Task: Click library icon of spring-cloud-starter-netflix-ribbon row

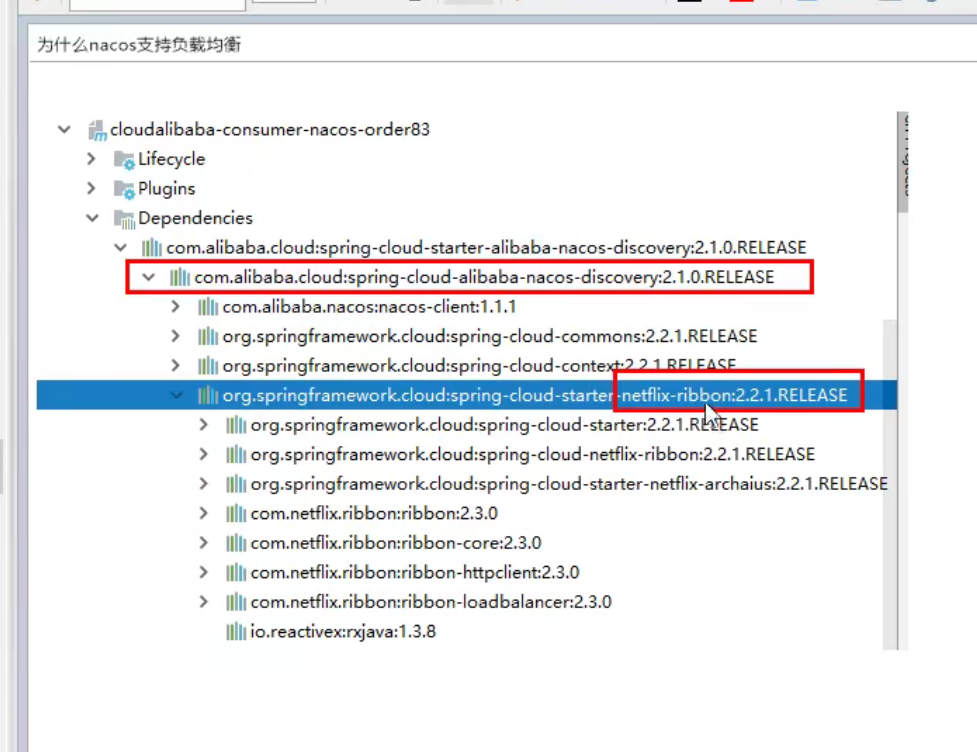Action: click(x=207, y=396)
